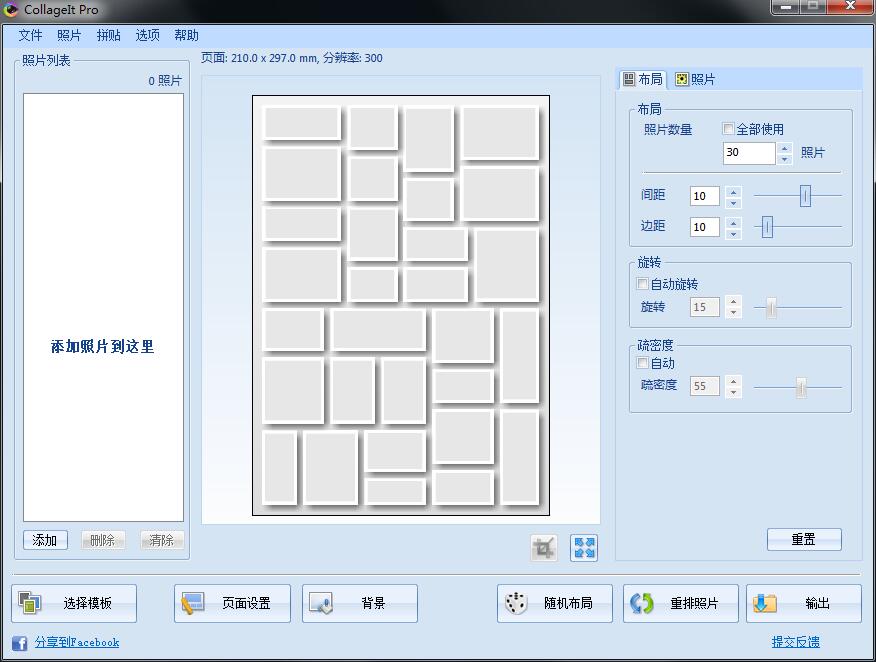
Task: Enable the 自动旋转 checkbox
Action: tap(643, 283)
